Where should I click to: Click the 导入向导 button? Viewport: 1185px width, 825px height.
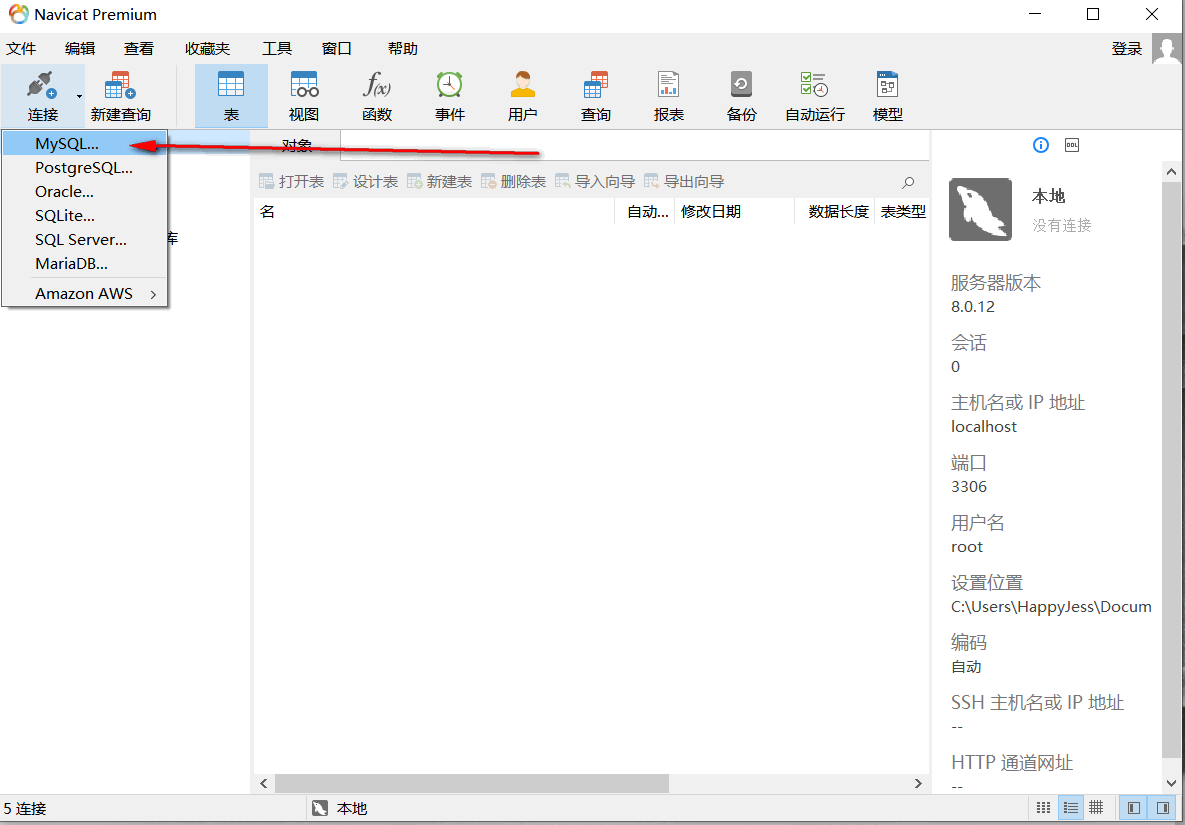(x=595, y=181)
